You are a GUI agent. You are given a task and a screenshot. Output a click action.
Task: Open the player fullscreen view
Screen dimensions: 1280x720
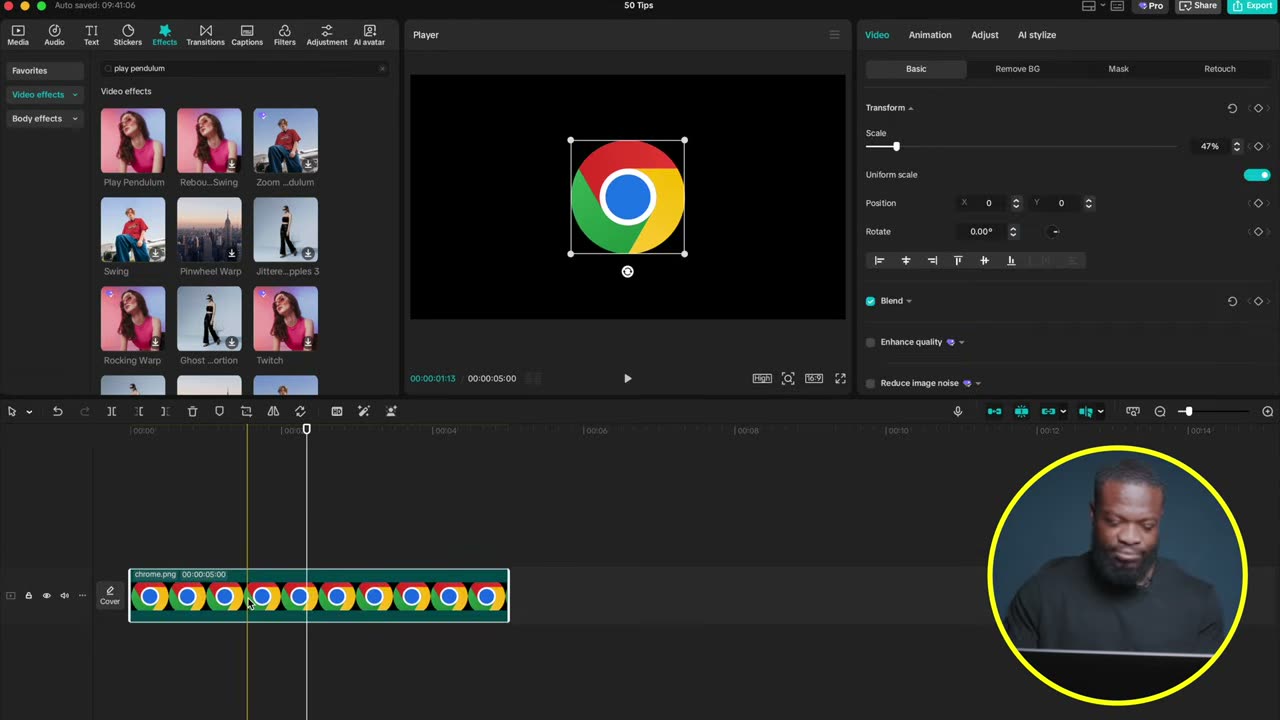pos(840,378)
